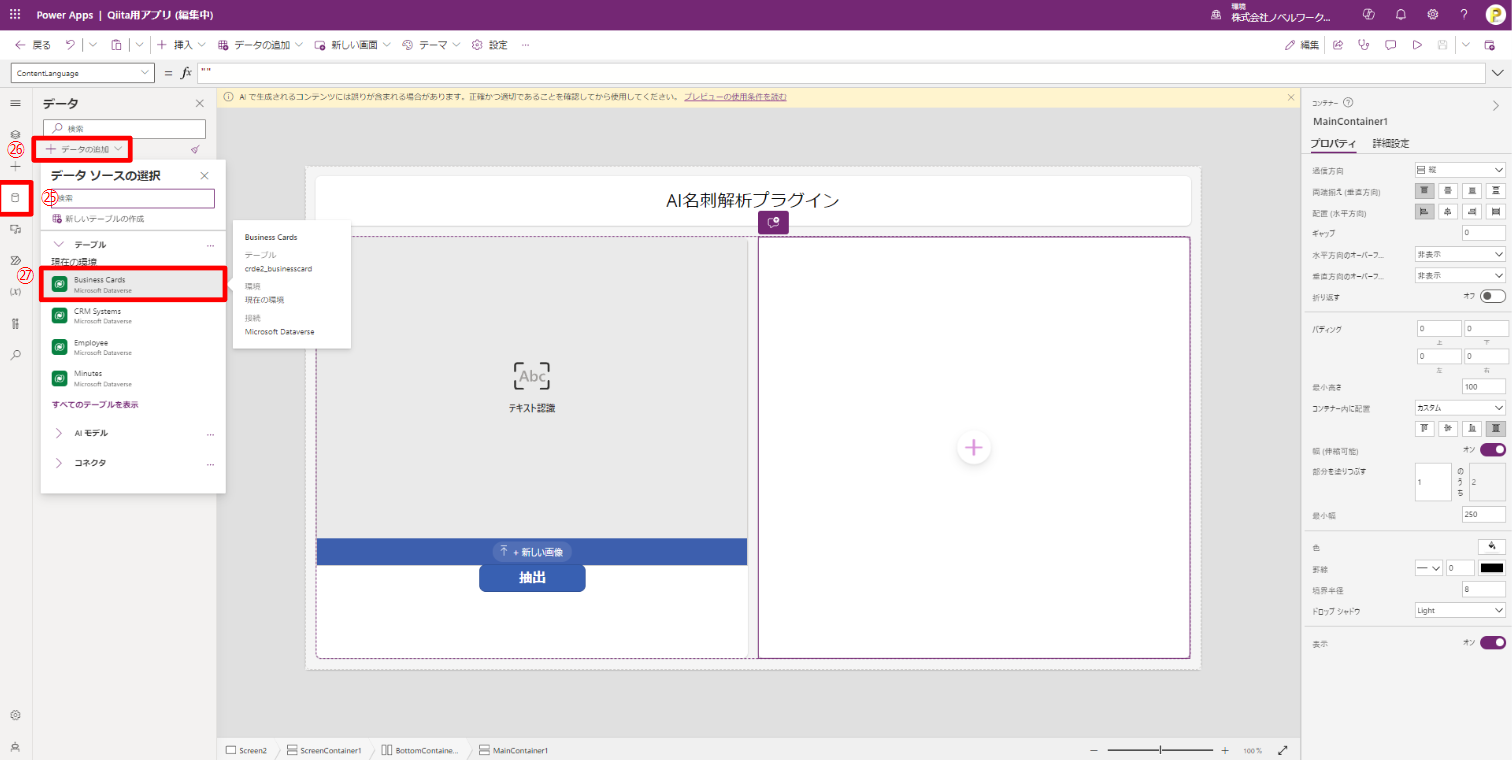Open the layout direction (通信方向) dropdown

tap(1460, 170)
